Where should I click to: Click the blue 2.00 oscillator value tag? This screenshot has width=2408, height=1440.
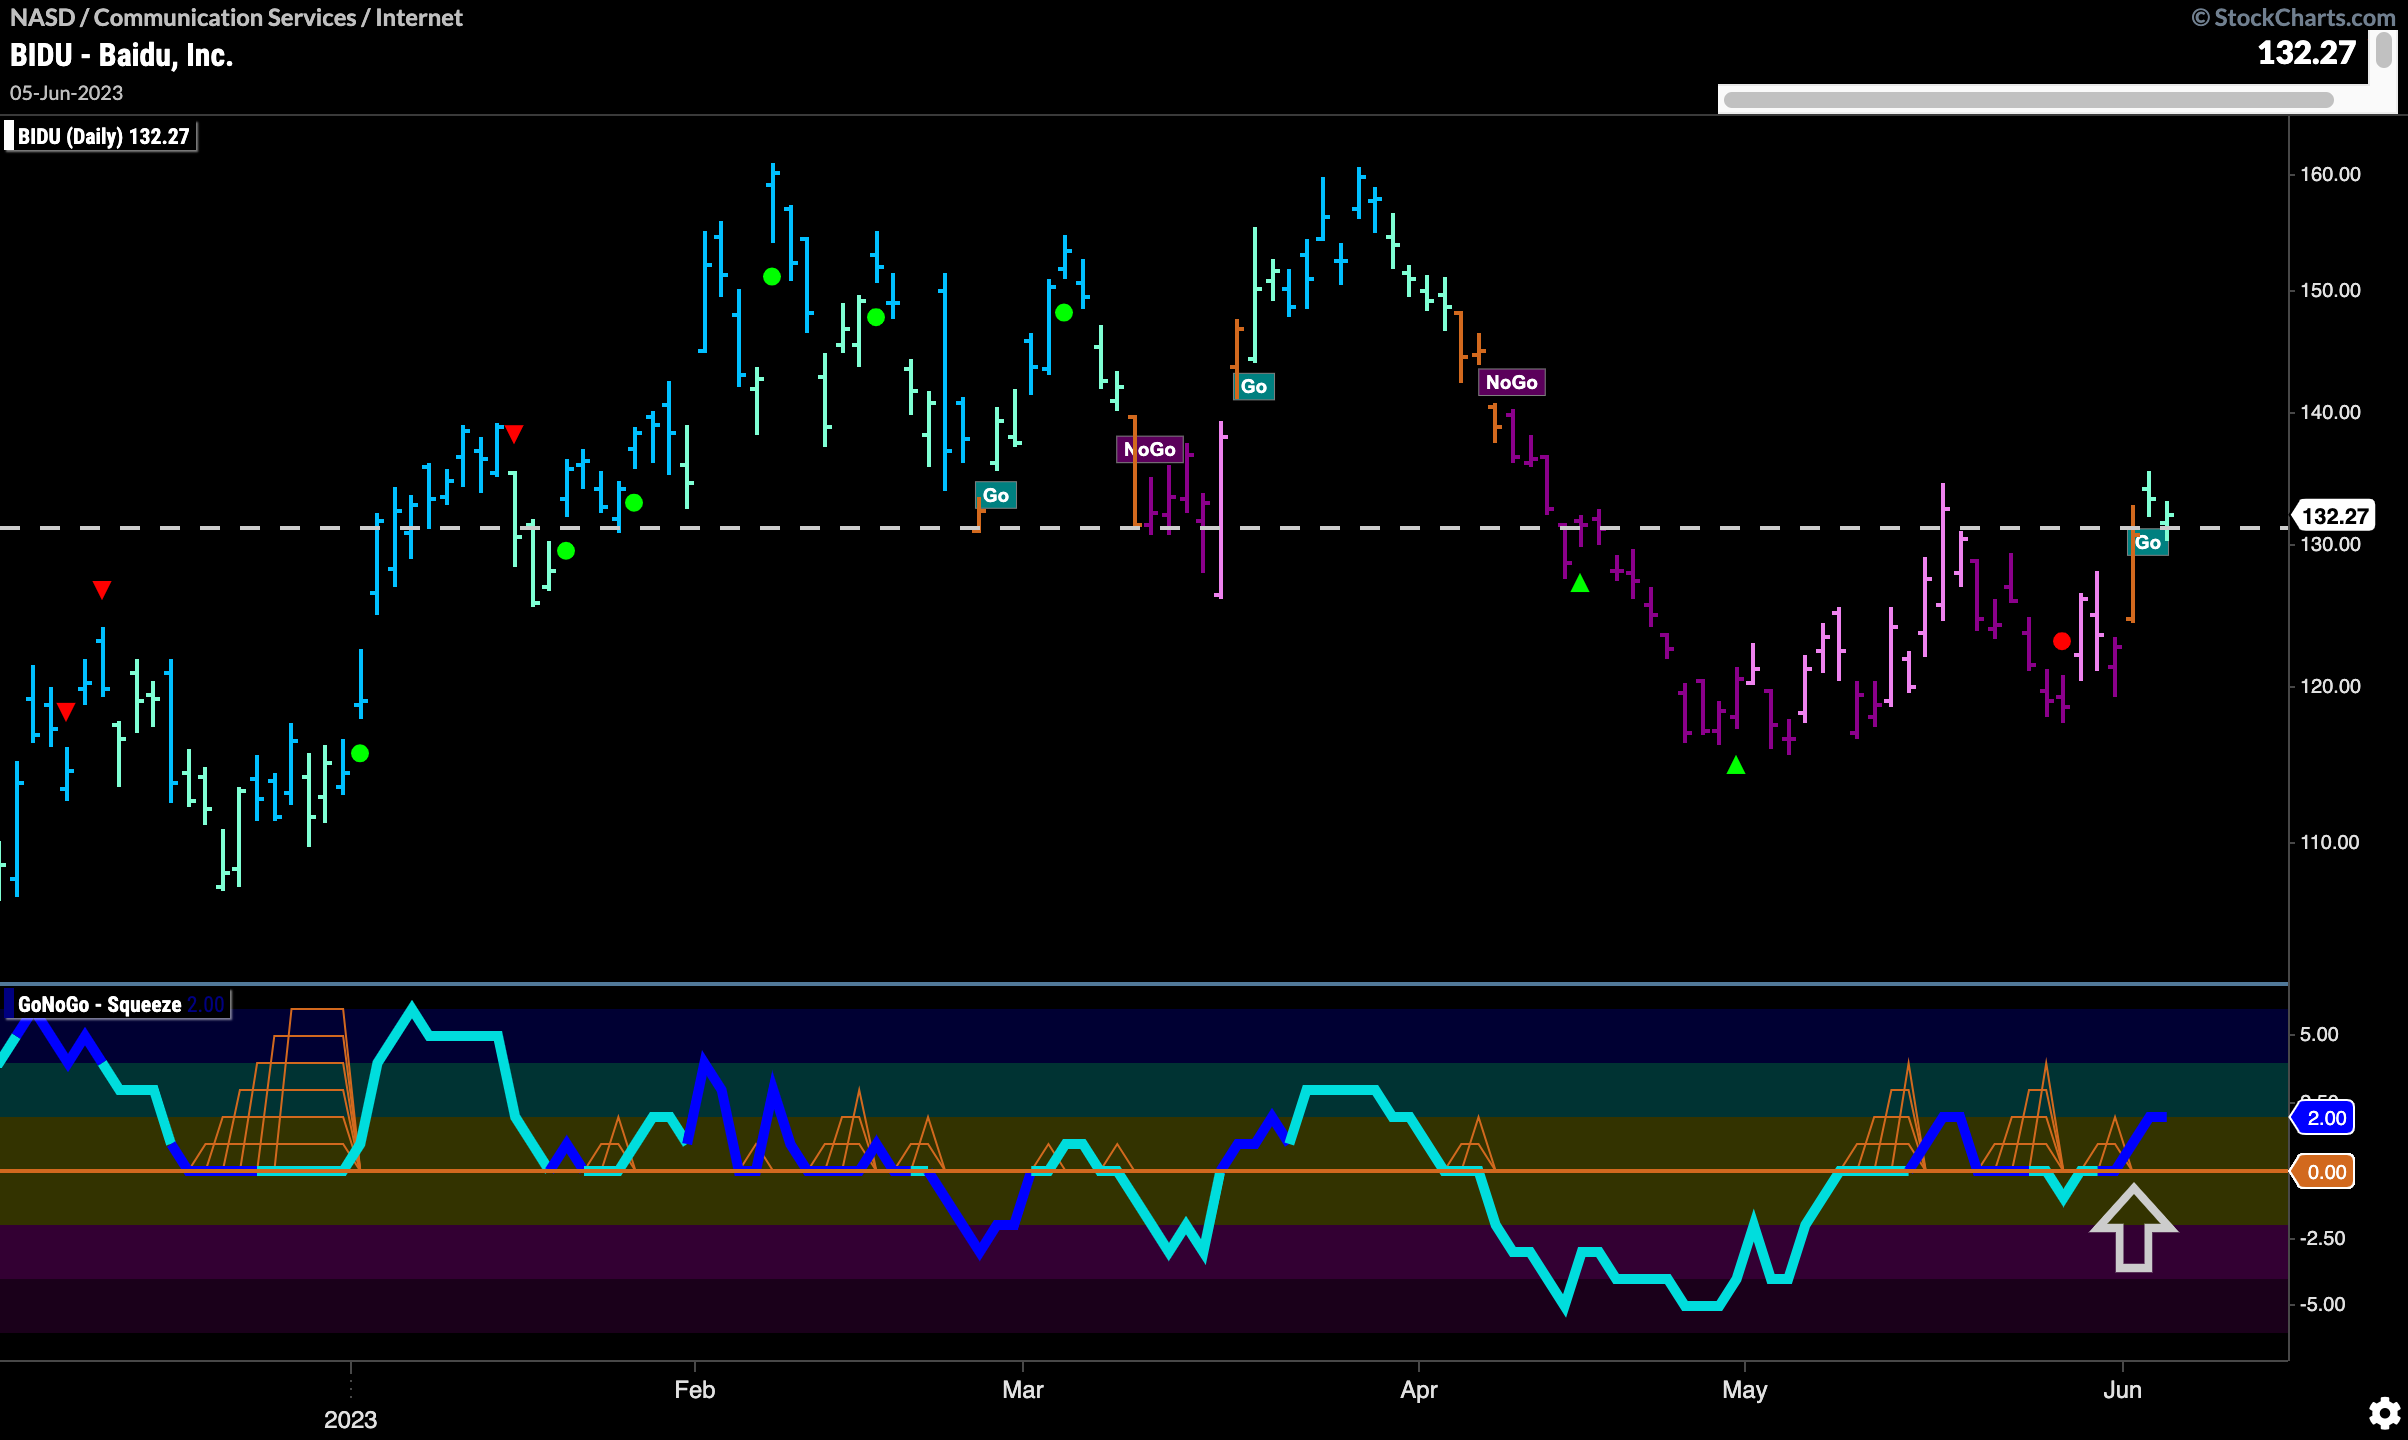click(2324, 1118)
